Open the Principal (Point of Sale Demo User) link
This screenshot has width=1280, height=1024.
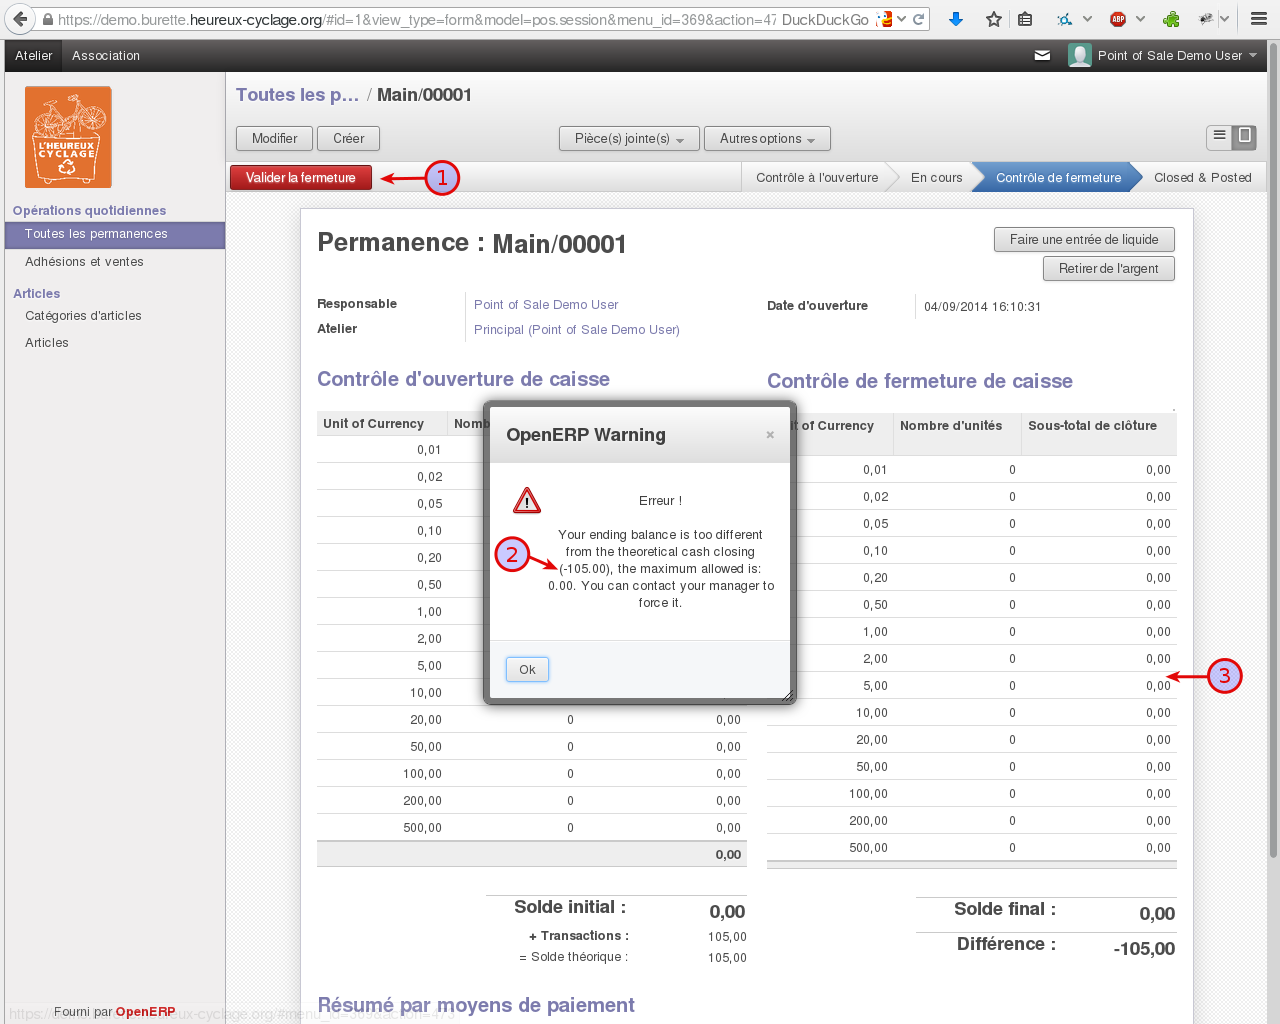click(x=577, y=330)
